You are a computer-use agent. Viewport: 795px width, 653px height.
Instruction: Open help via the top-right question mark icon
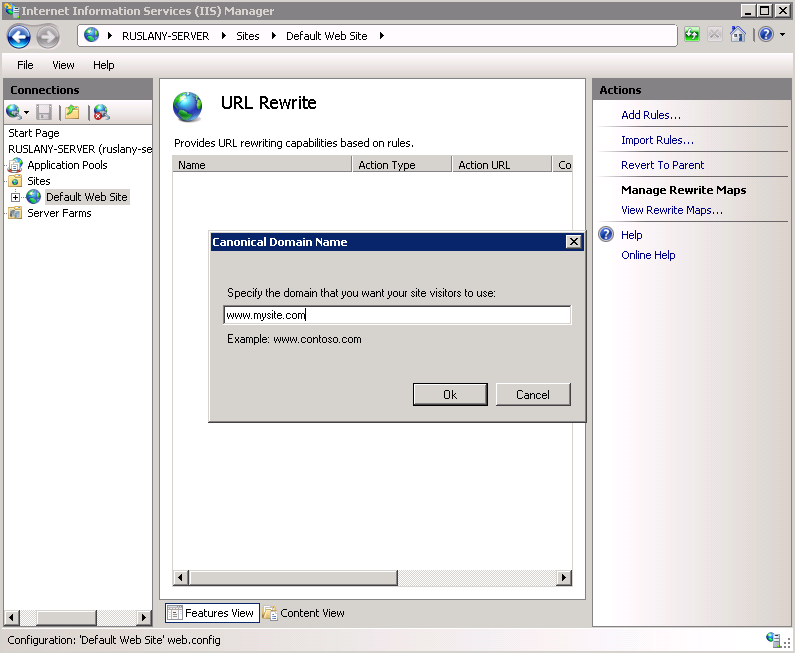[766, 34]
